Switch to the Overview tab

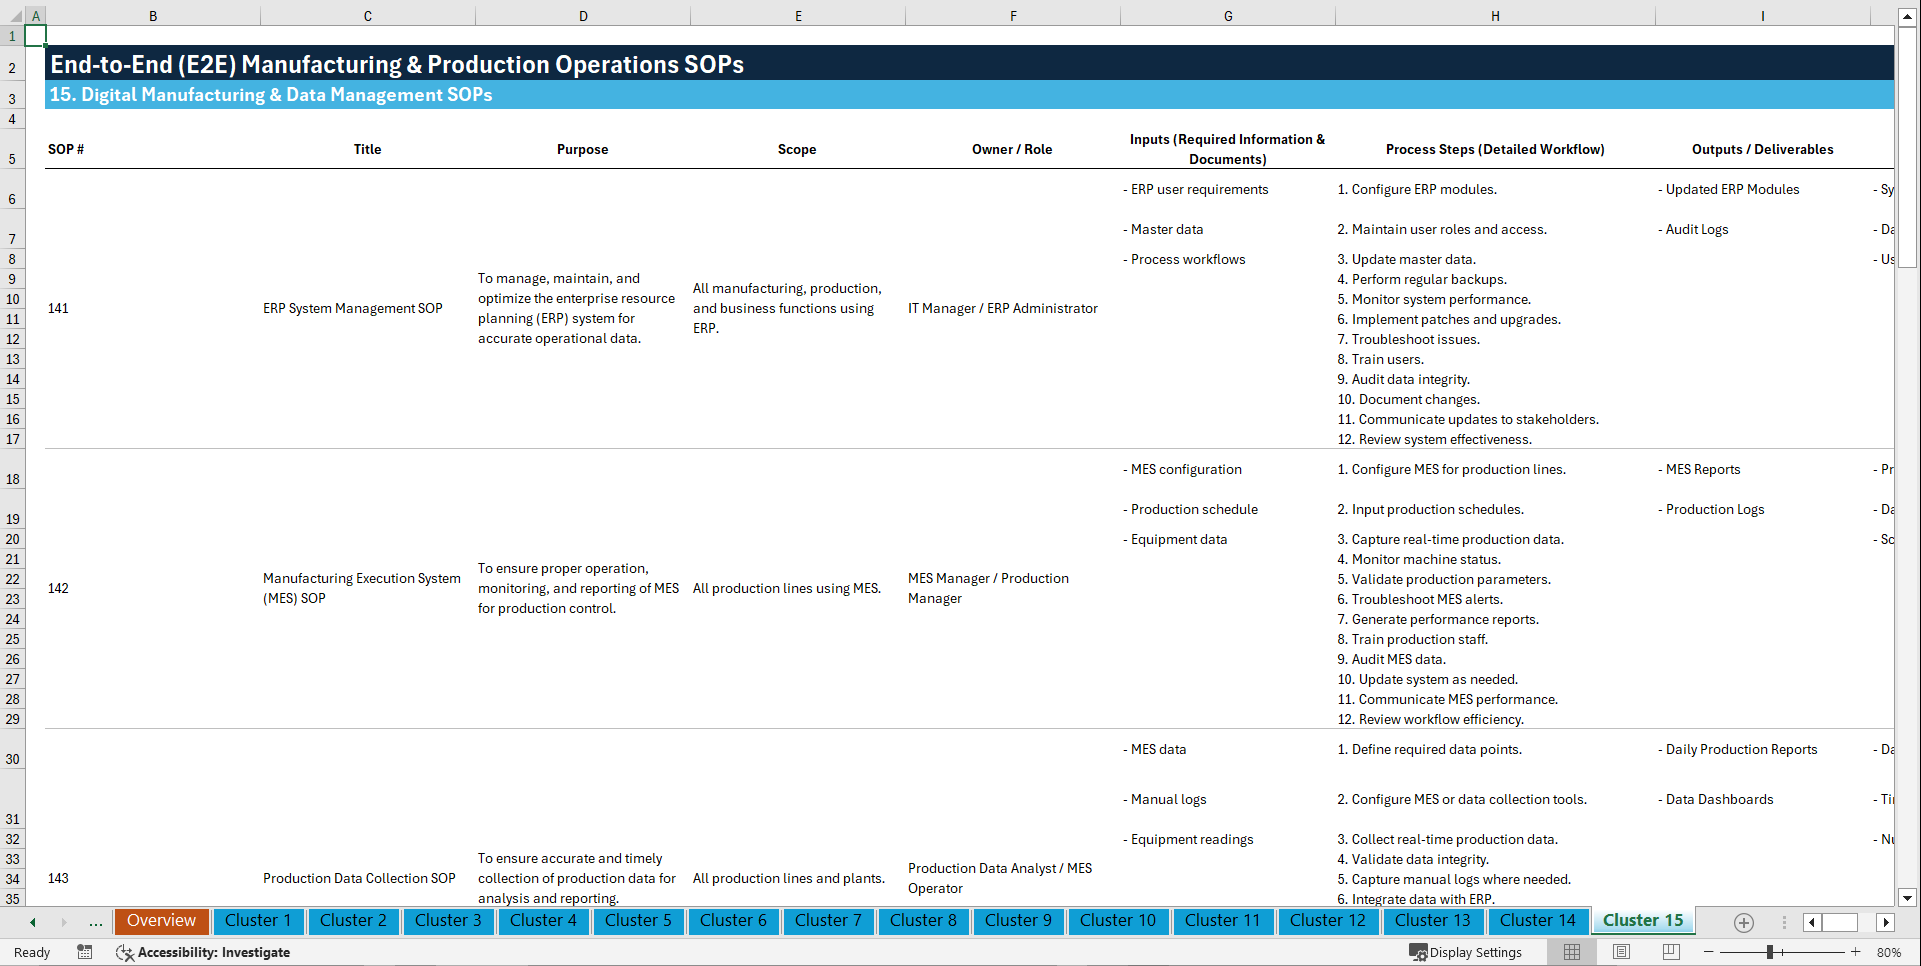(x=161, y=920)
